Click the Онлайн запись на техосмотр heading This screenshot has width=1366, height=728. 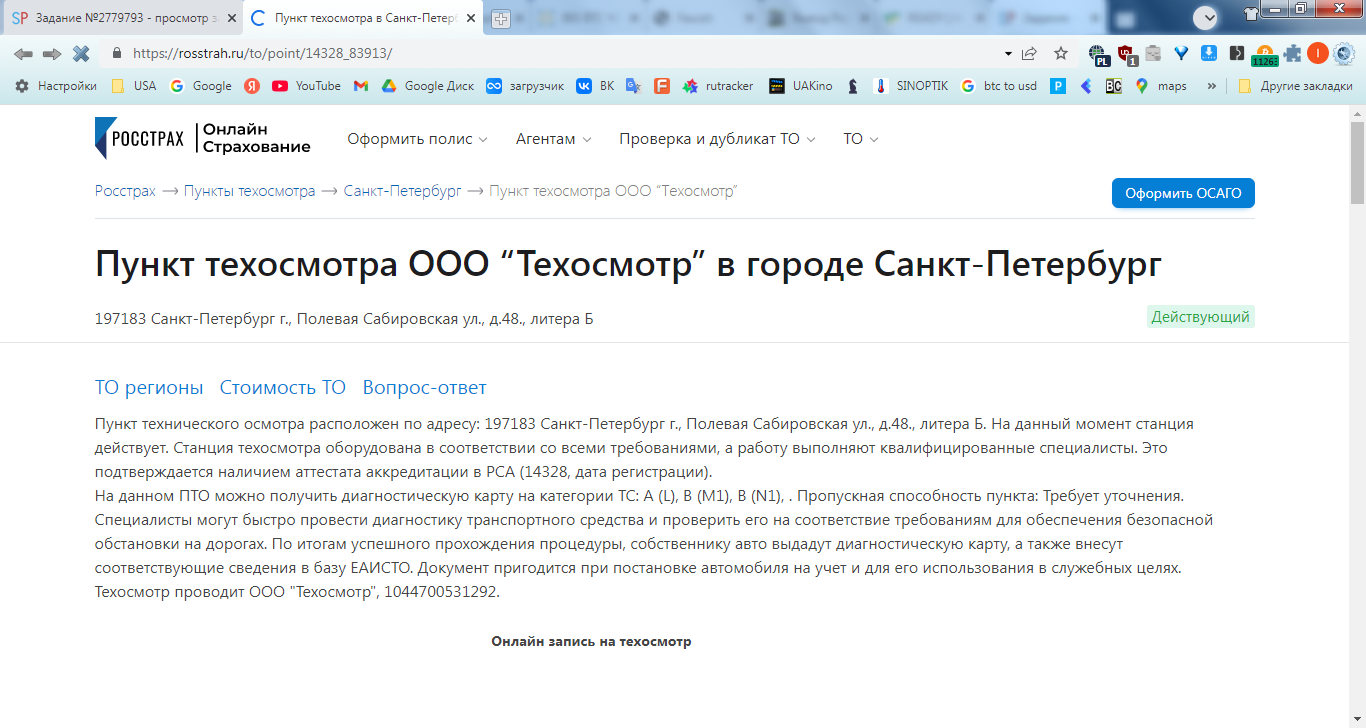pyautogui.click(x=591, y=641)
